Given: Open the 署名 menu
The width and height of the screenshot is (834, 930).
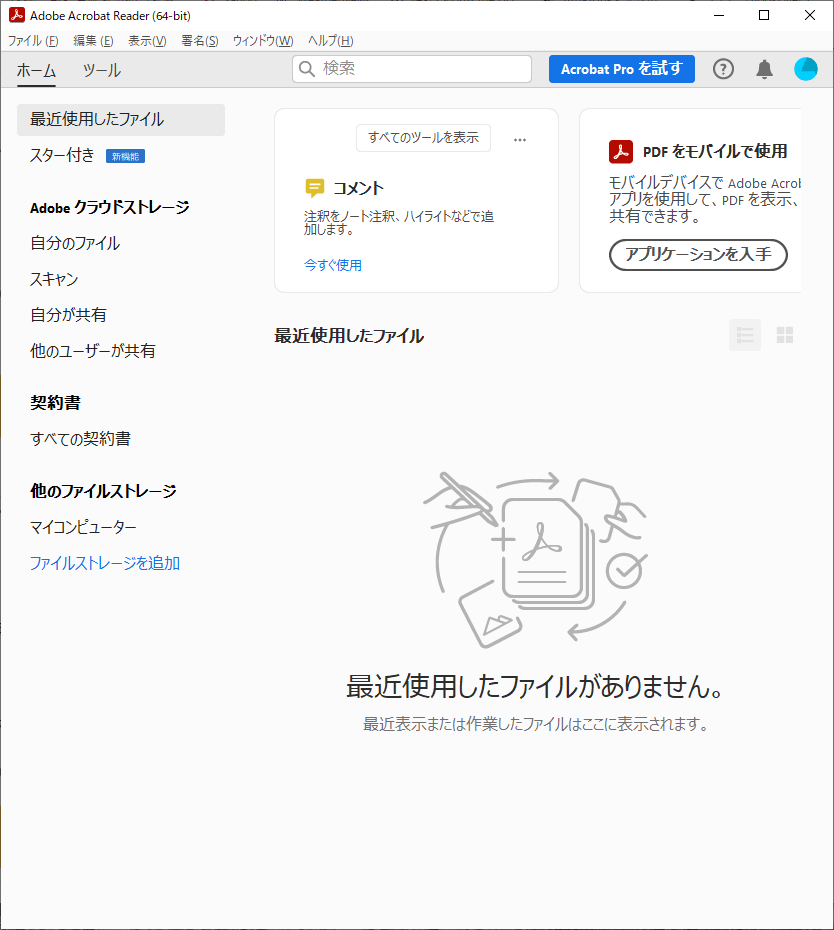Looking at the screenshot, I should tap(199, 40).
